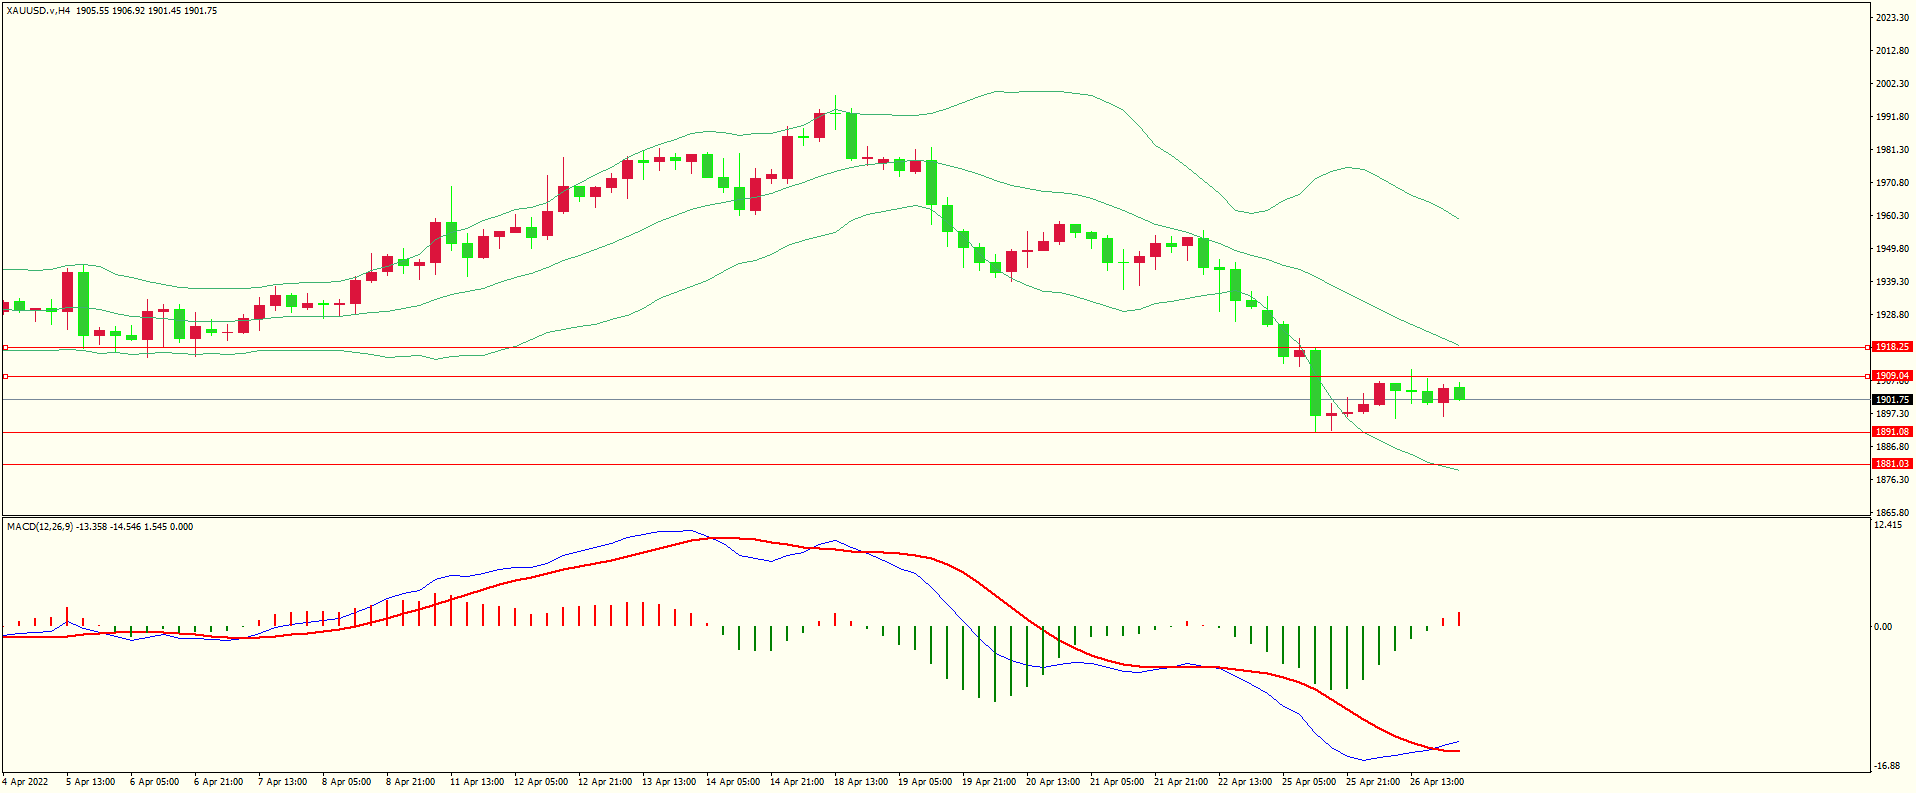Image resolution: width=1916 pixels, height=793 pixels.
Task: Grab the left anchor of the 1909.04 line
Action: pos(5,377)
